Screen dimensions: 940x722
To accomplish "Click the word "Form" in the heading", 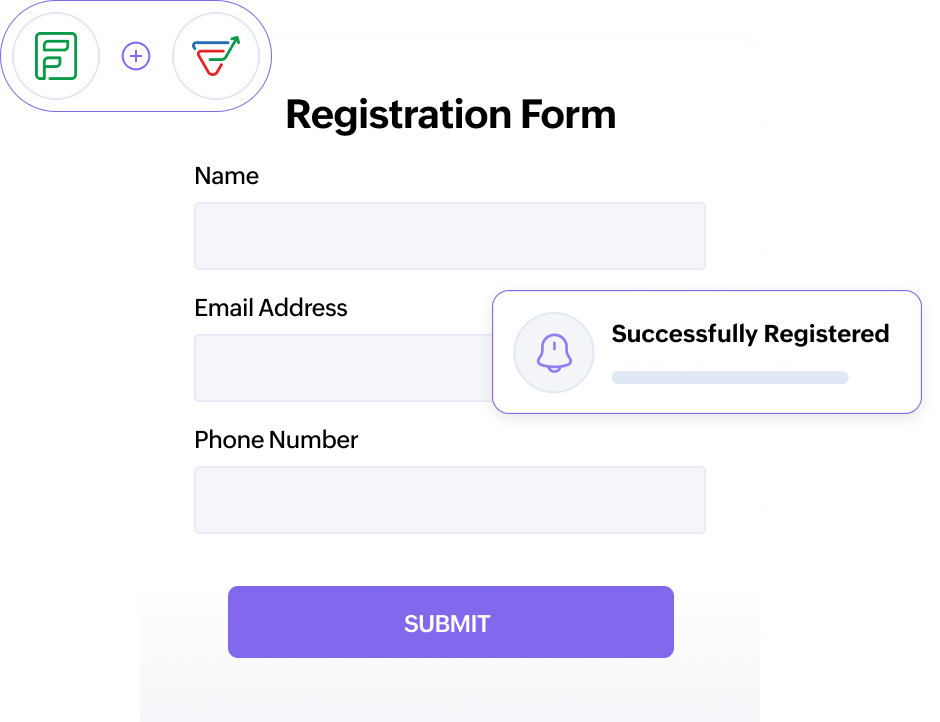I will click(567, 115).
